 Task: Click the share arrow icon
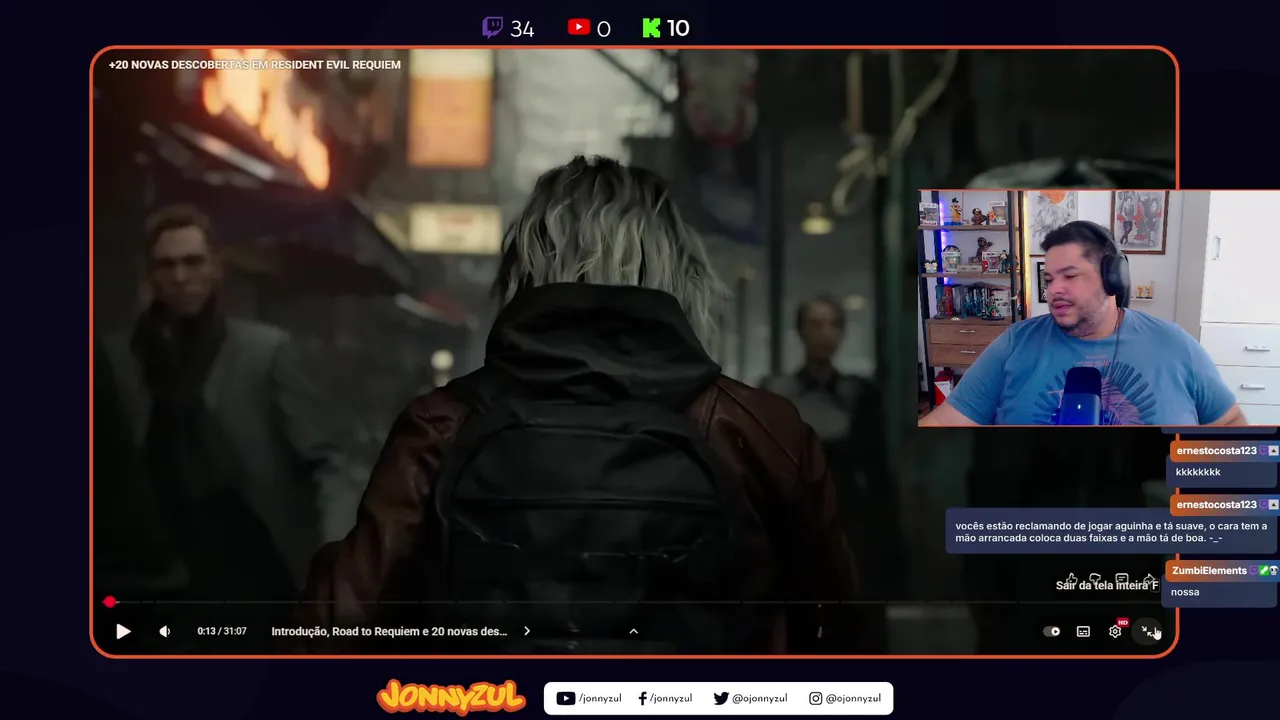tap(1149, 579)
